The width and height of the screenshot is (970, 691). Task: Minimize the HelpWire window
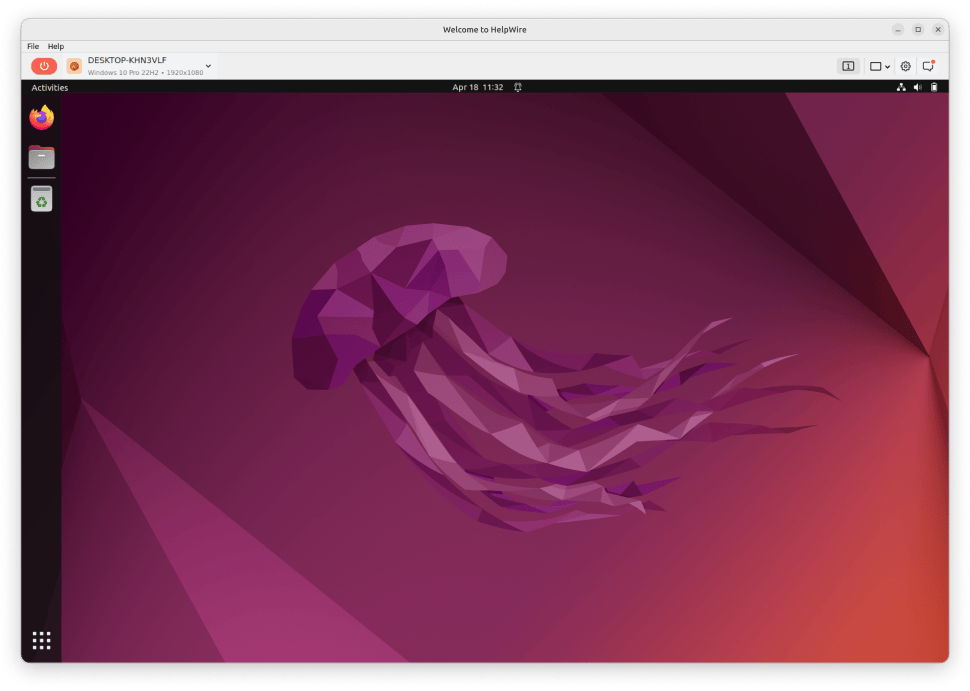pyautogui.click(x=898, y=30)
